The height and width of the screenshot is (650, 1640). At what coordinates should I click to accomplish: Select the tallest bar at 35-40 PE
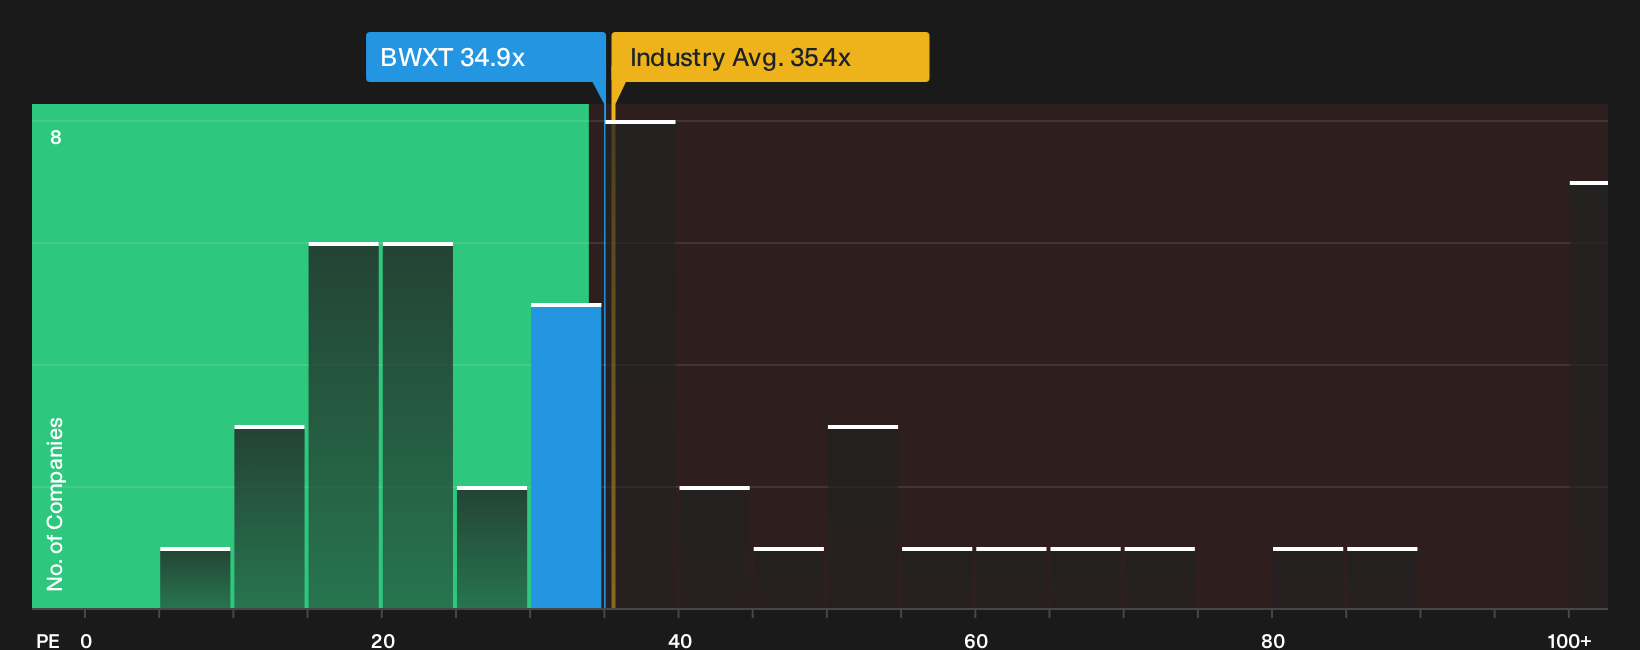point(640,364)
